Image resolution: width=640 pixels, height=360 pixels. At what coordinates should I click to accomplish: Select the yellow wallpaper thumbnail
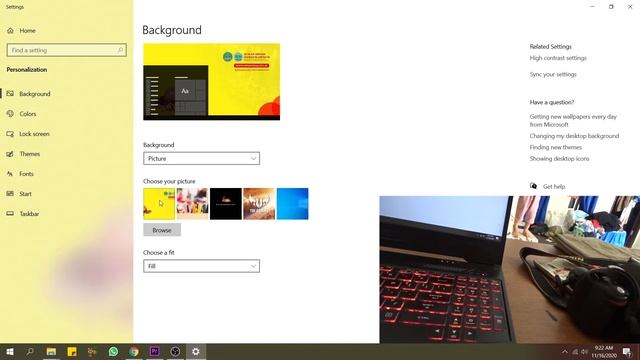[159, 204]
